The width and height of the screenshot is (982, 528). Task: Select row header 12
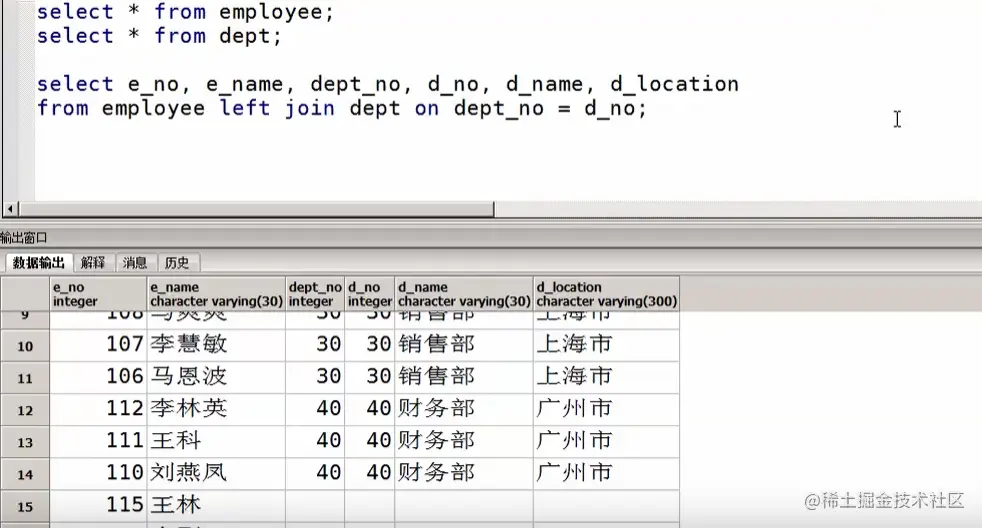[25, 410]
